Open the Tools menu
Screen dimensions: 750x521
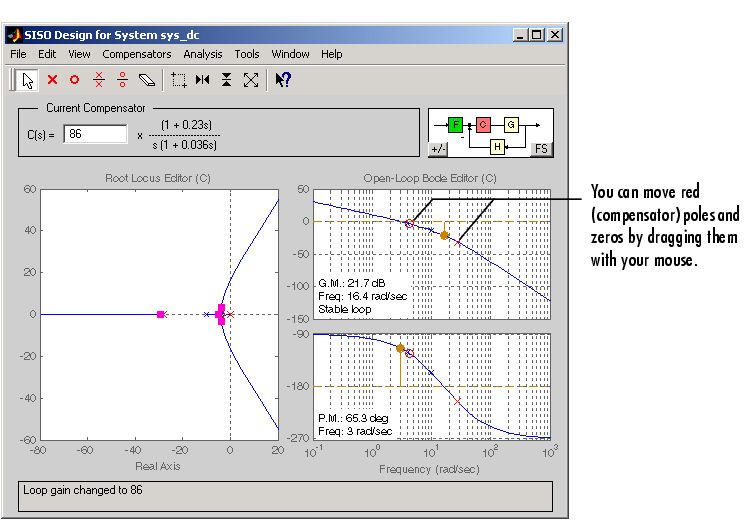point(247,54)
